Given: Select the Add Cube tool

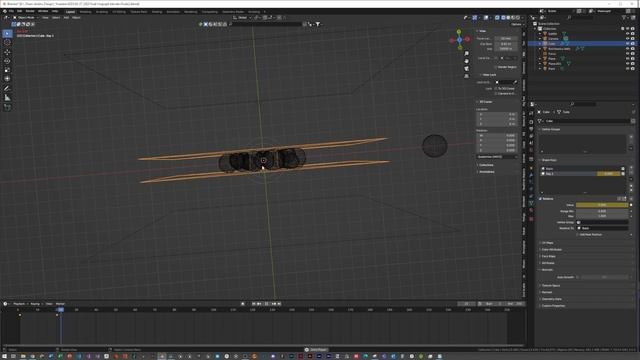Looking at the screenshot, I should [x=7, y=107].
